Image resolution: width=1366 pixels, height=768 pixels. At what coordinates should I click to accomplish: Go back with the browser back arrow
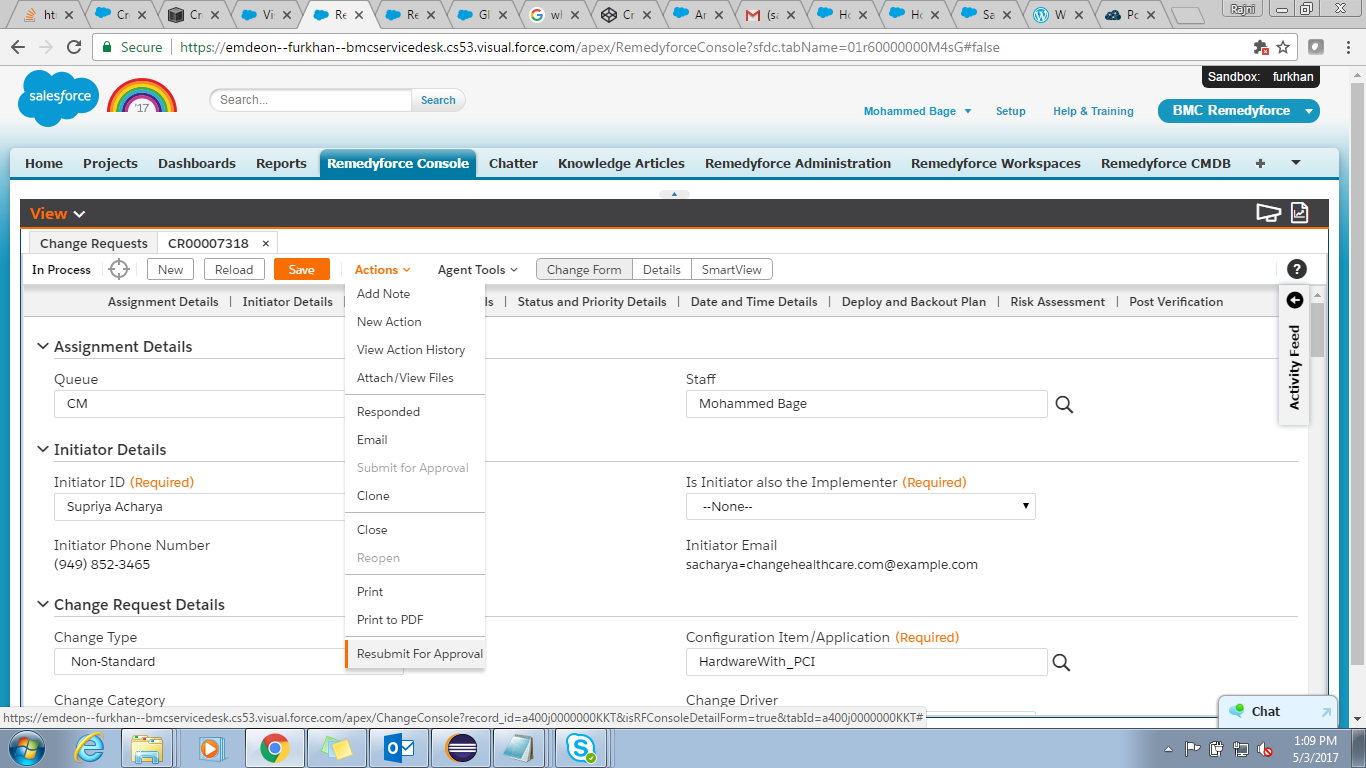coord(19,47)
